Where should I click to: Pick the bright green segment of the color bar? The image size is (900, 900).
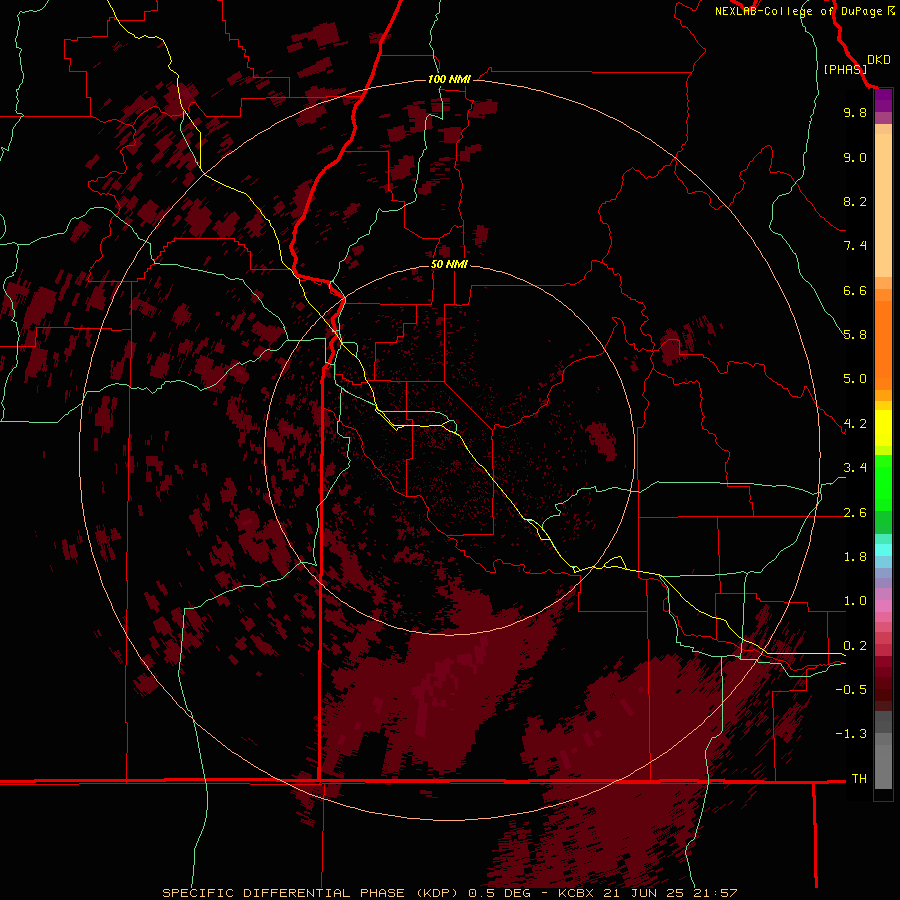883,483
